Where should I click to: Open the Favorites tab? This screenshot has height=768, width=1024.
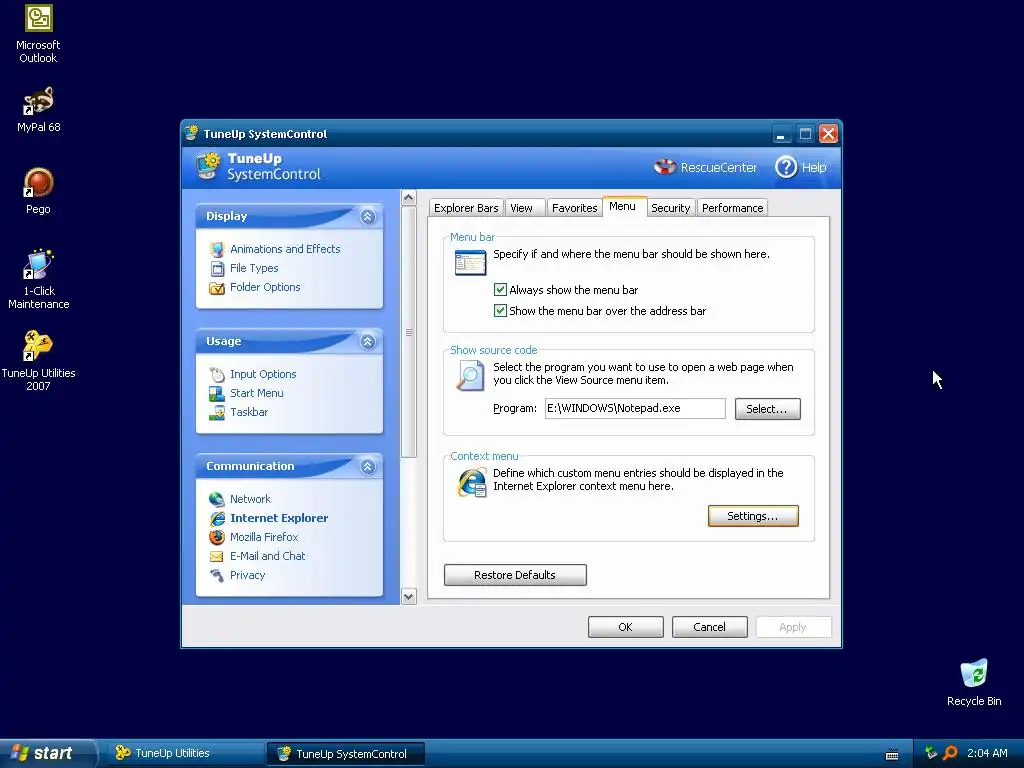point(575,208)
